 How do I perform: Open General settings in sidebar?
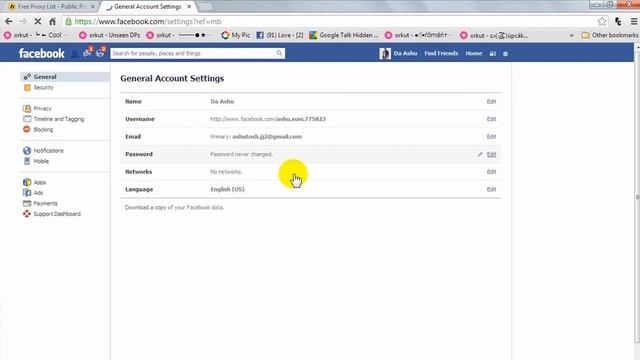(65, 77)
